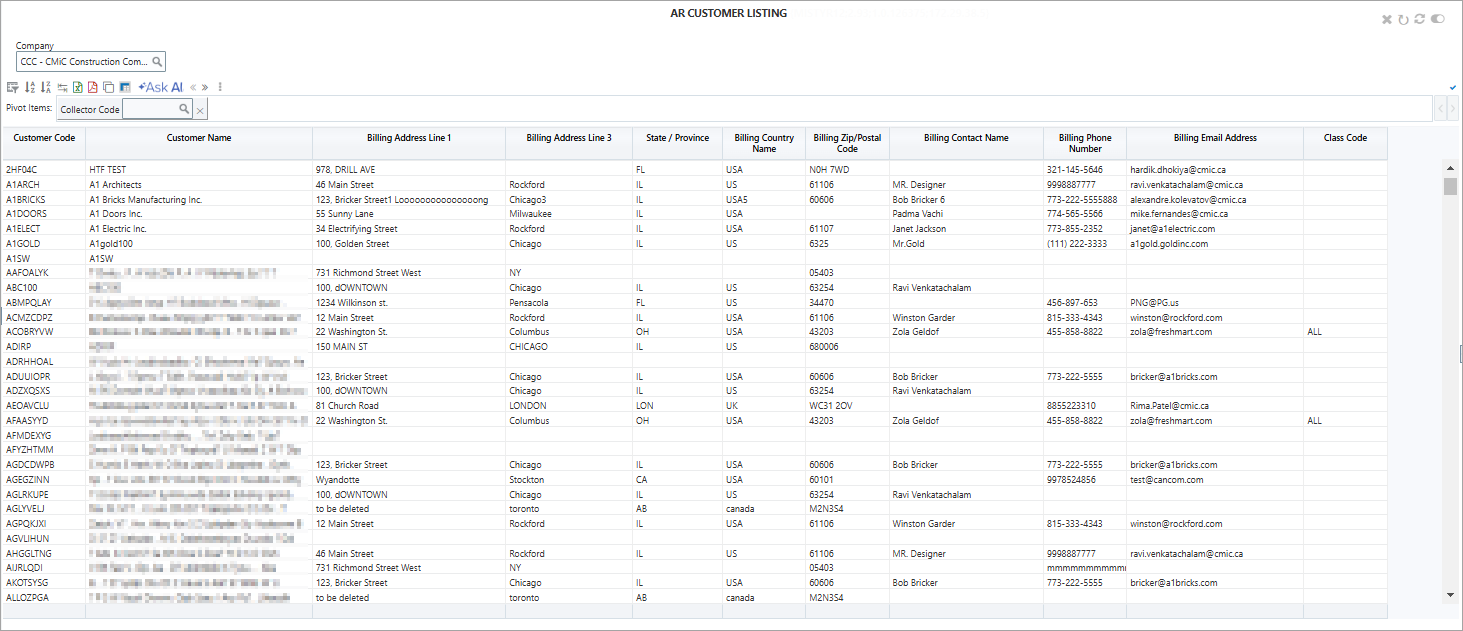Open the vertical three-dot toolbar menu

(220, 87)
